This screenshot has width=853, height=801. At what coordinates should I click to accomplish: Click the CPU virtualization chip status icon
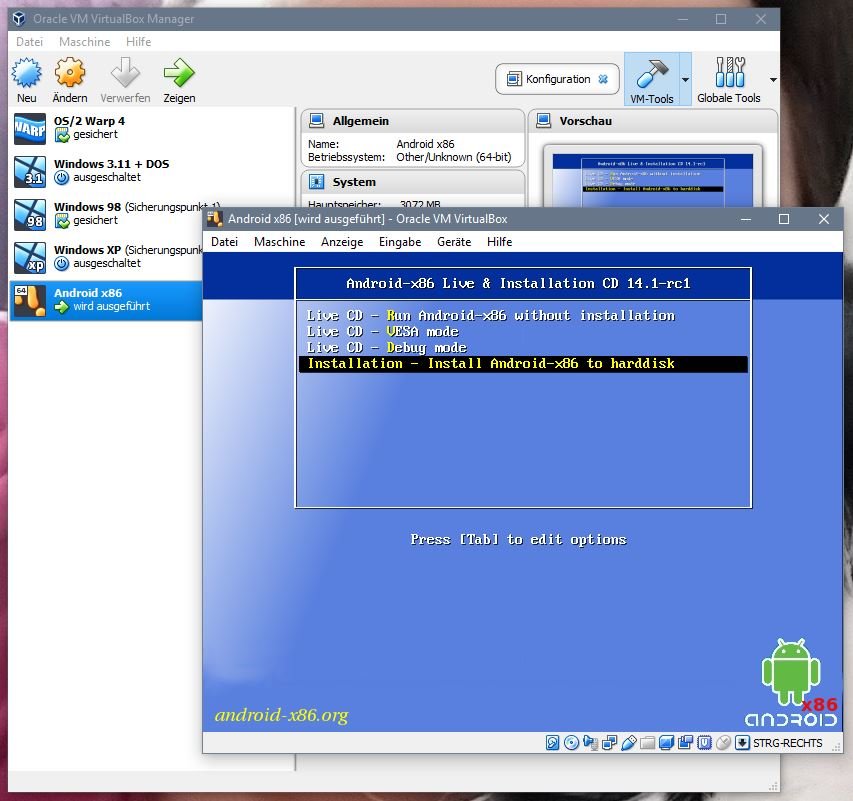point(704,743)
